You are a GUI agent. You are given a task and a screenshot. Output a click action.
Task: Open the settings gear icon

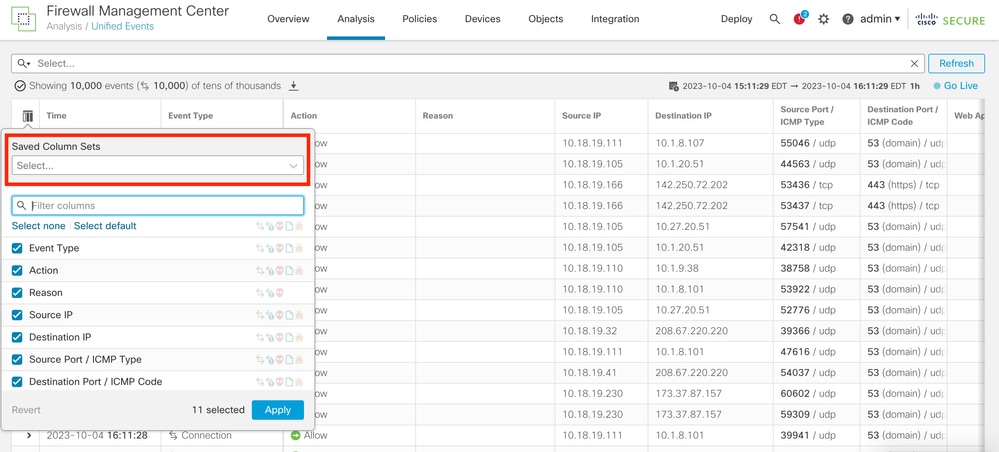824,19
